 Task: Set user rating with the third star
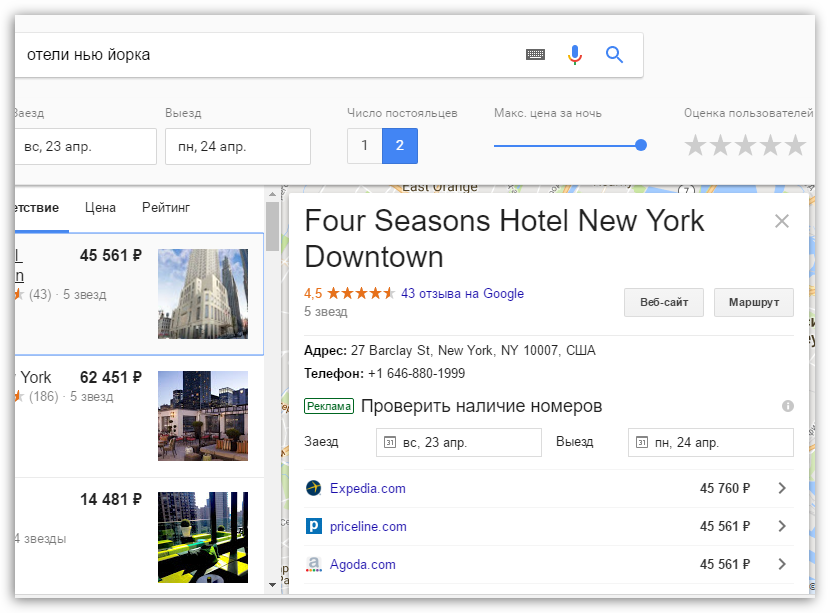tap(745, 145)
